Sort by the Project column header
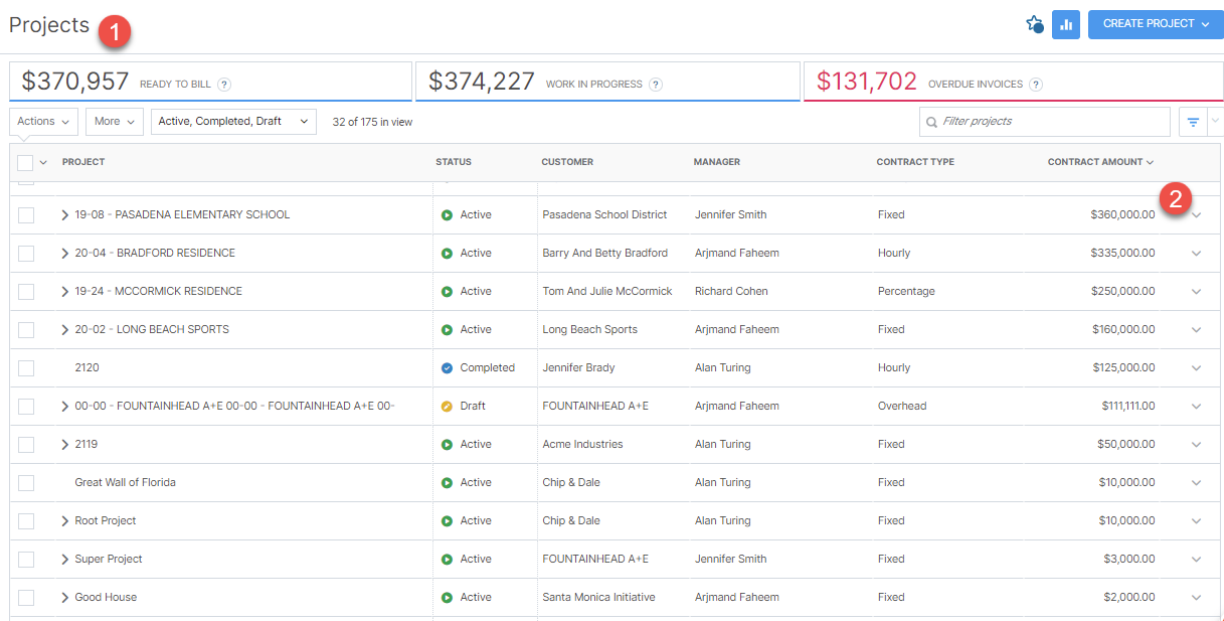1224x621 pixels. pos(83,162)
